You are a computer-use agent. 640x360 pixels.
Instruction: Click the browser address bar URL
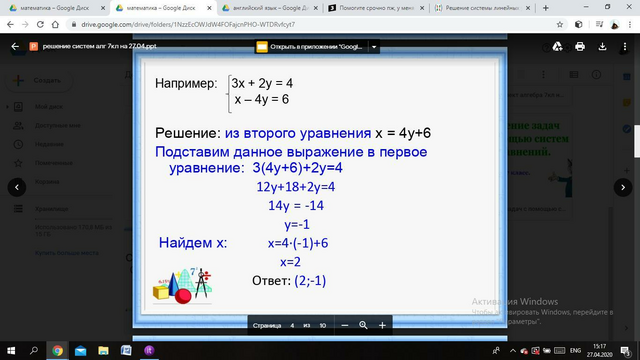point(188,24)
